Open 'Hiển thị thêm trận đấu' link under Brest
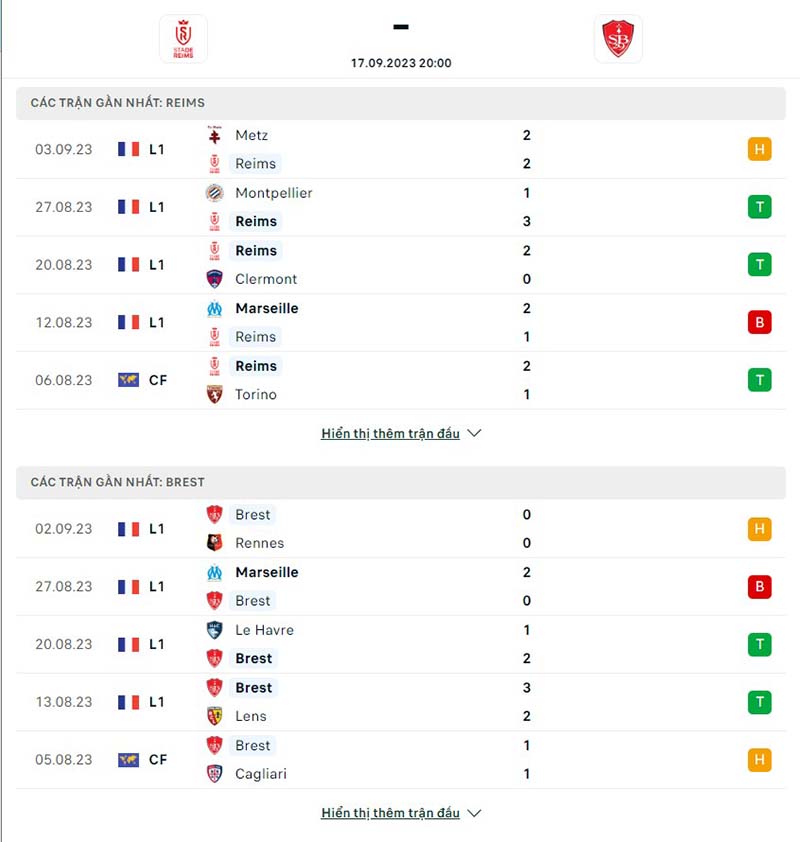 tap(390, 813)
